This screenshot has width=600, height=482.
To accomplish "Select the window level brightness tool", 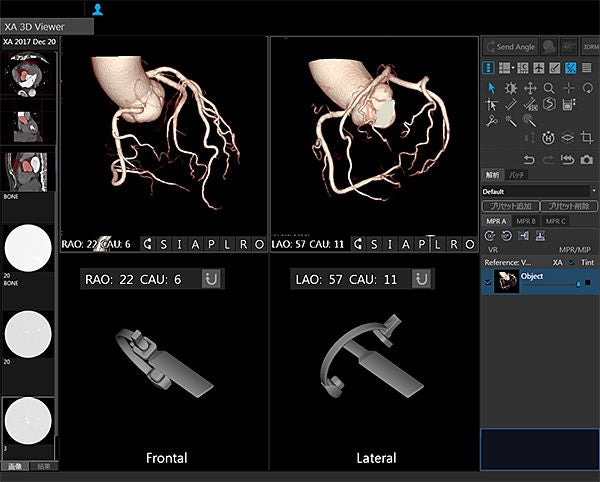I will (x=511, y=88).
